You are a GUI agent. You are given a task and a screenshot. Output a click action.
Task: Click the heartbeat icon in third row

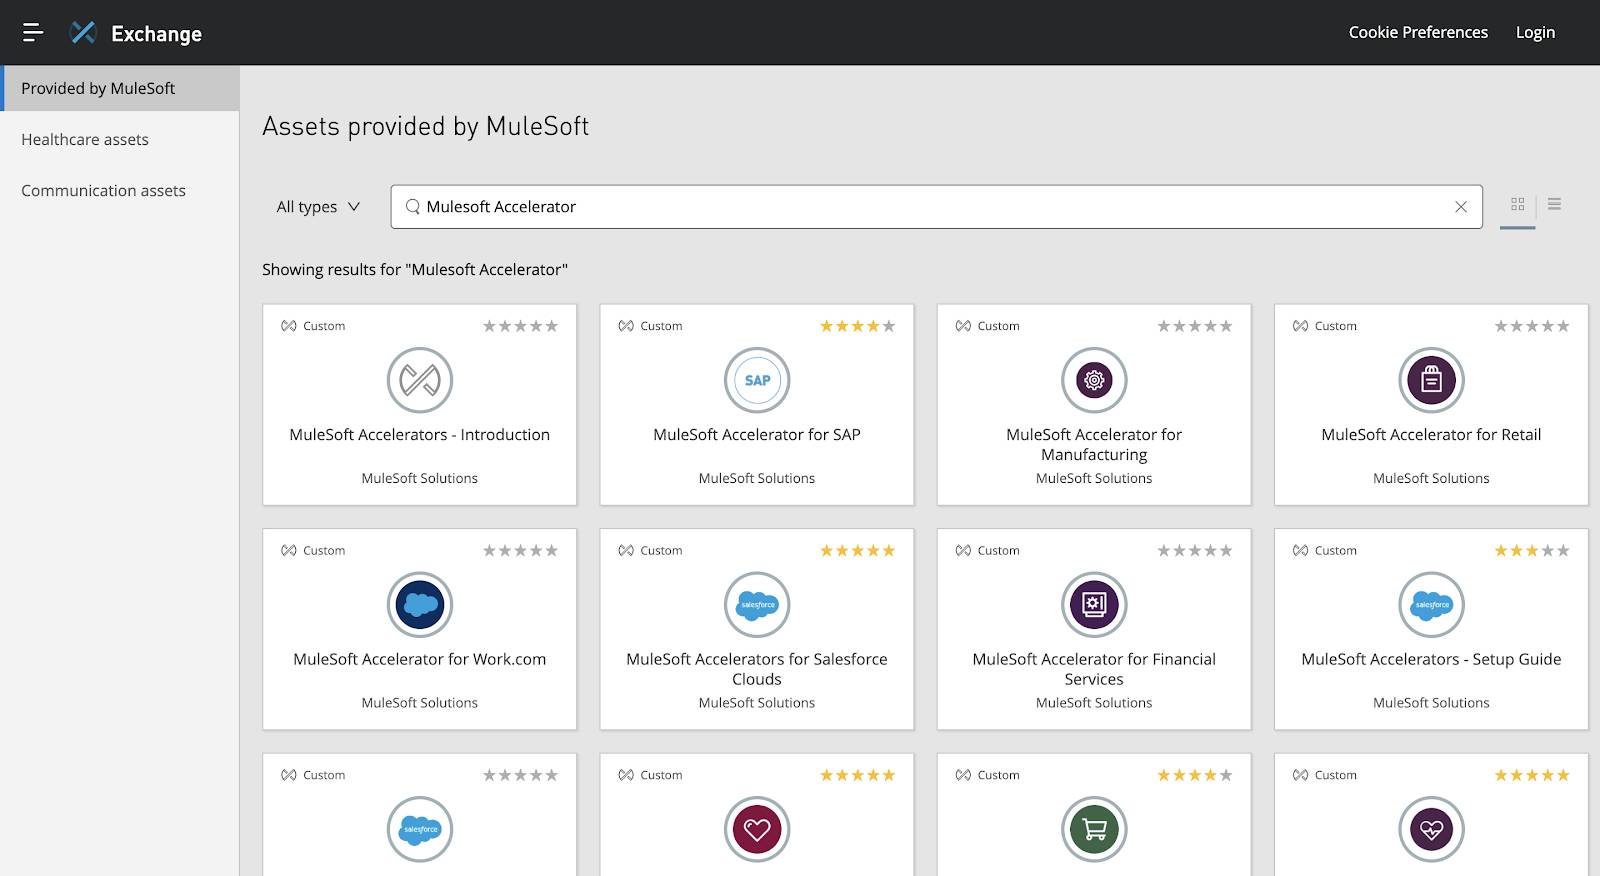[1431, 829]
